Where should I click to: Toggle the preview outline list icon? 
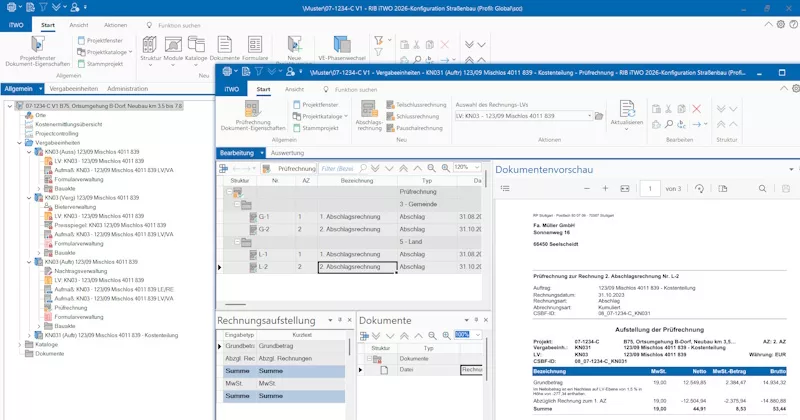tap(505, 188)
